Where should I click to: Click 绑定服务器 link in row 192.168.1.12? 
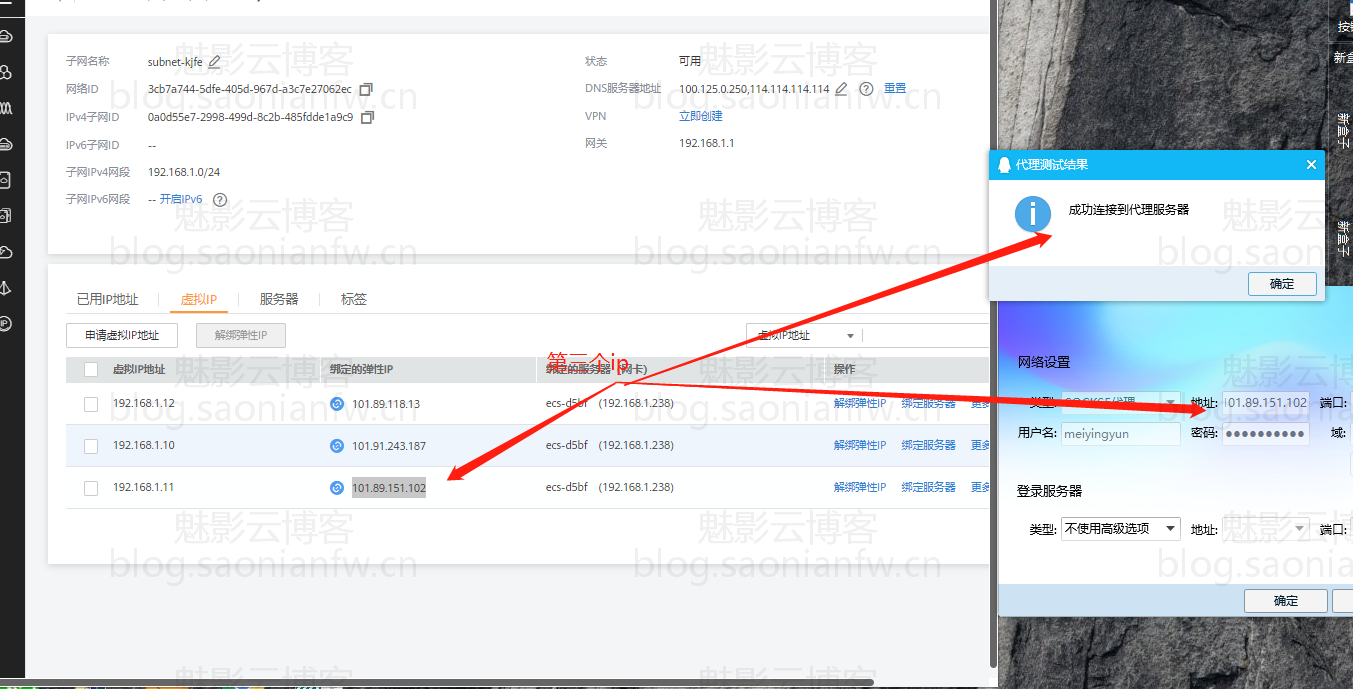tap(929, 403)
